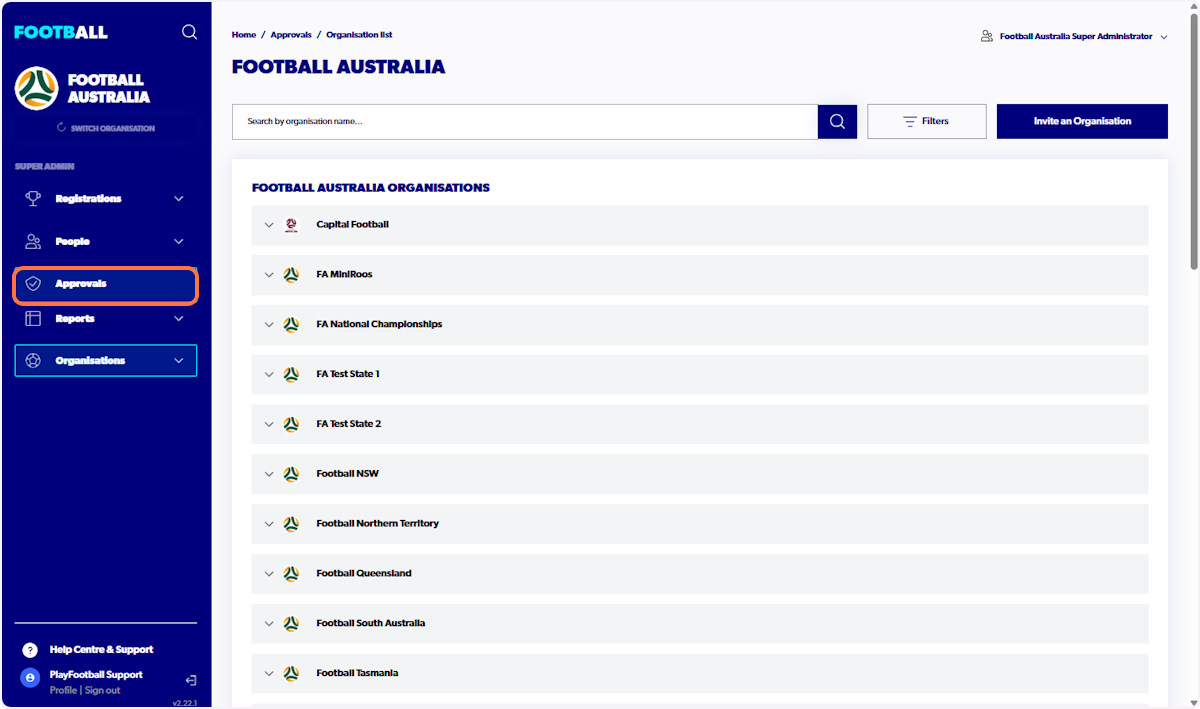
Task: Click the Football Tasmania logo icon
Action: pos(291,673)
